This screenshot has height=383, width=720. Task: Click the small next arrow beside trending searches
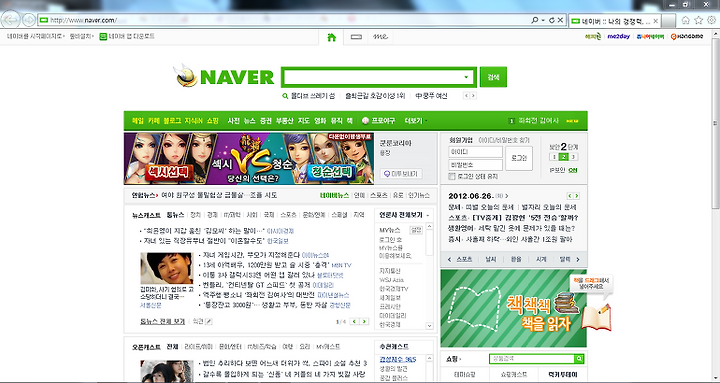click(473, 96)
